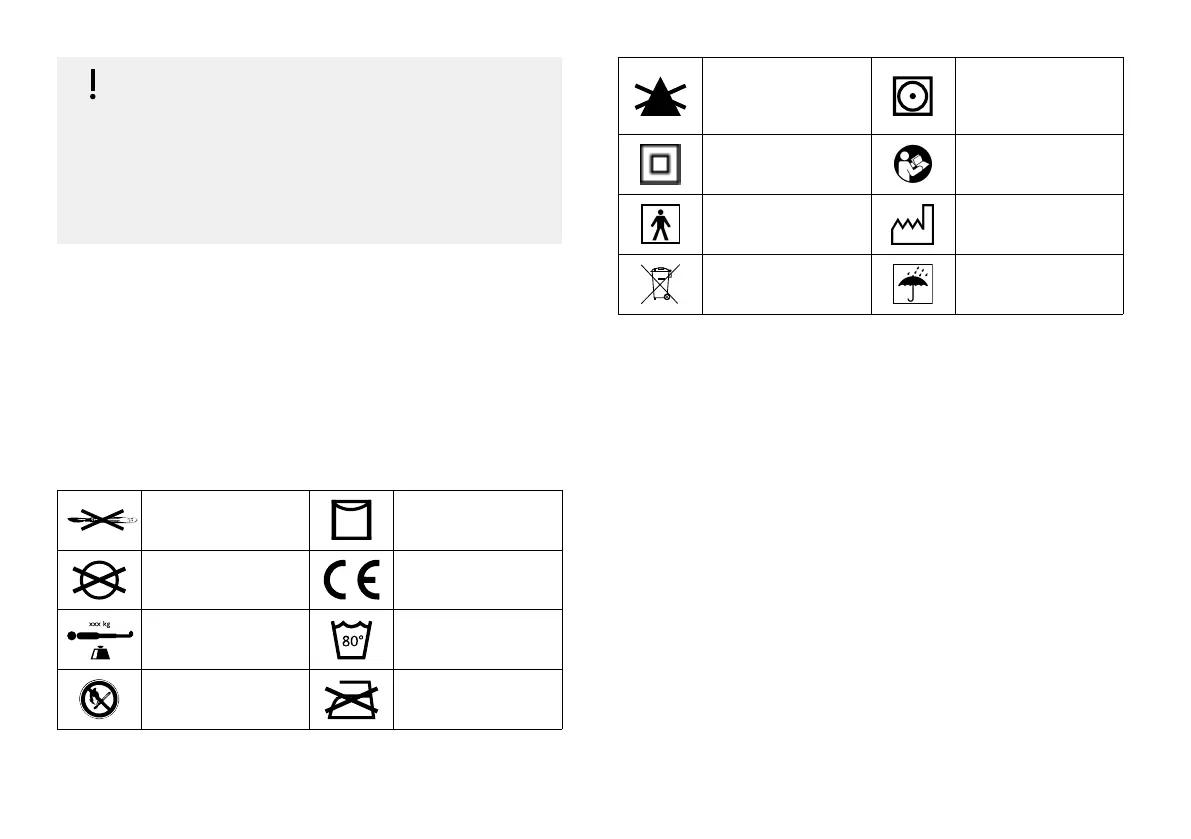Click the tumble dry circle-in-square symbol
1191x839 pixels.
pos(913,96)
